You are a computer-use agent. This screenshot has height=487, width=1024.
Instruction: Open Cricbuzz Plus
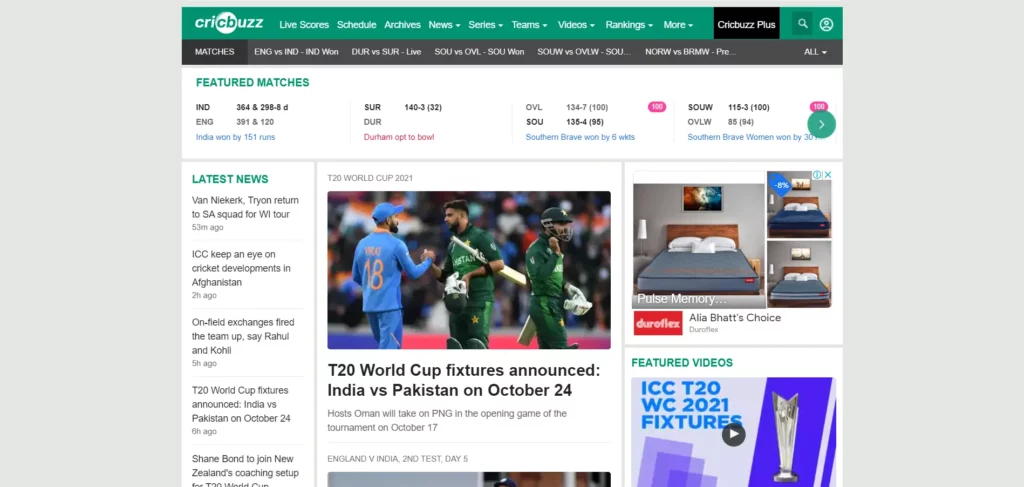(746, 25)
